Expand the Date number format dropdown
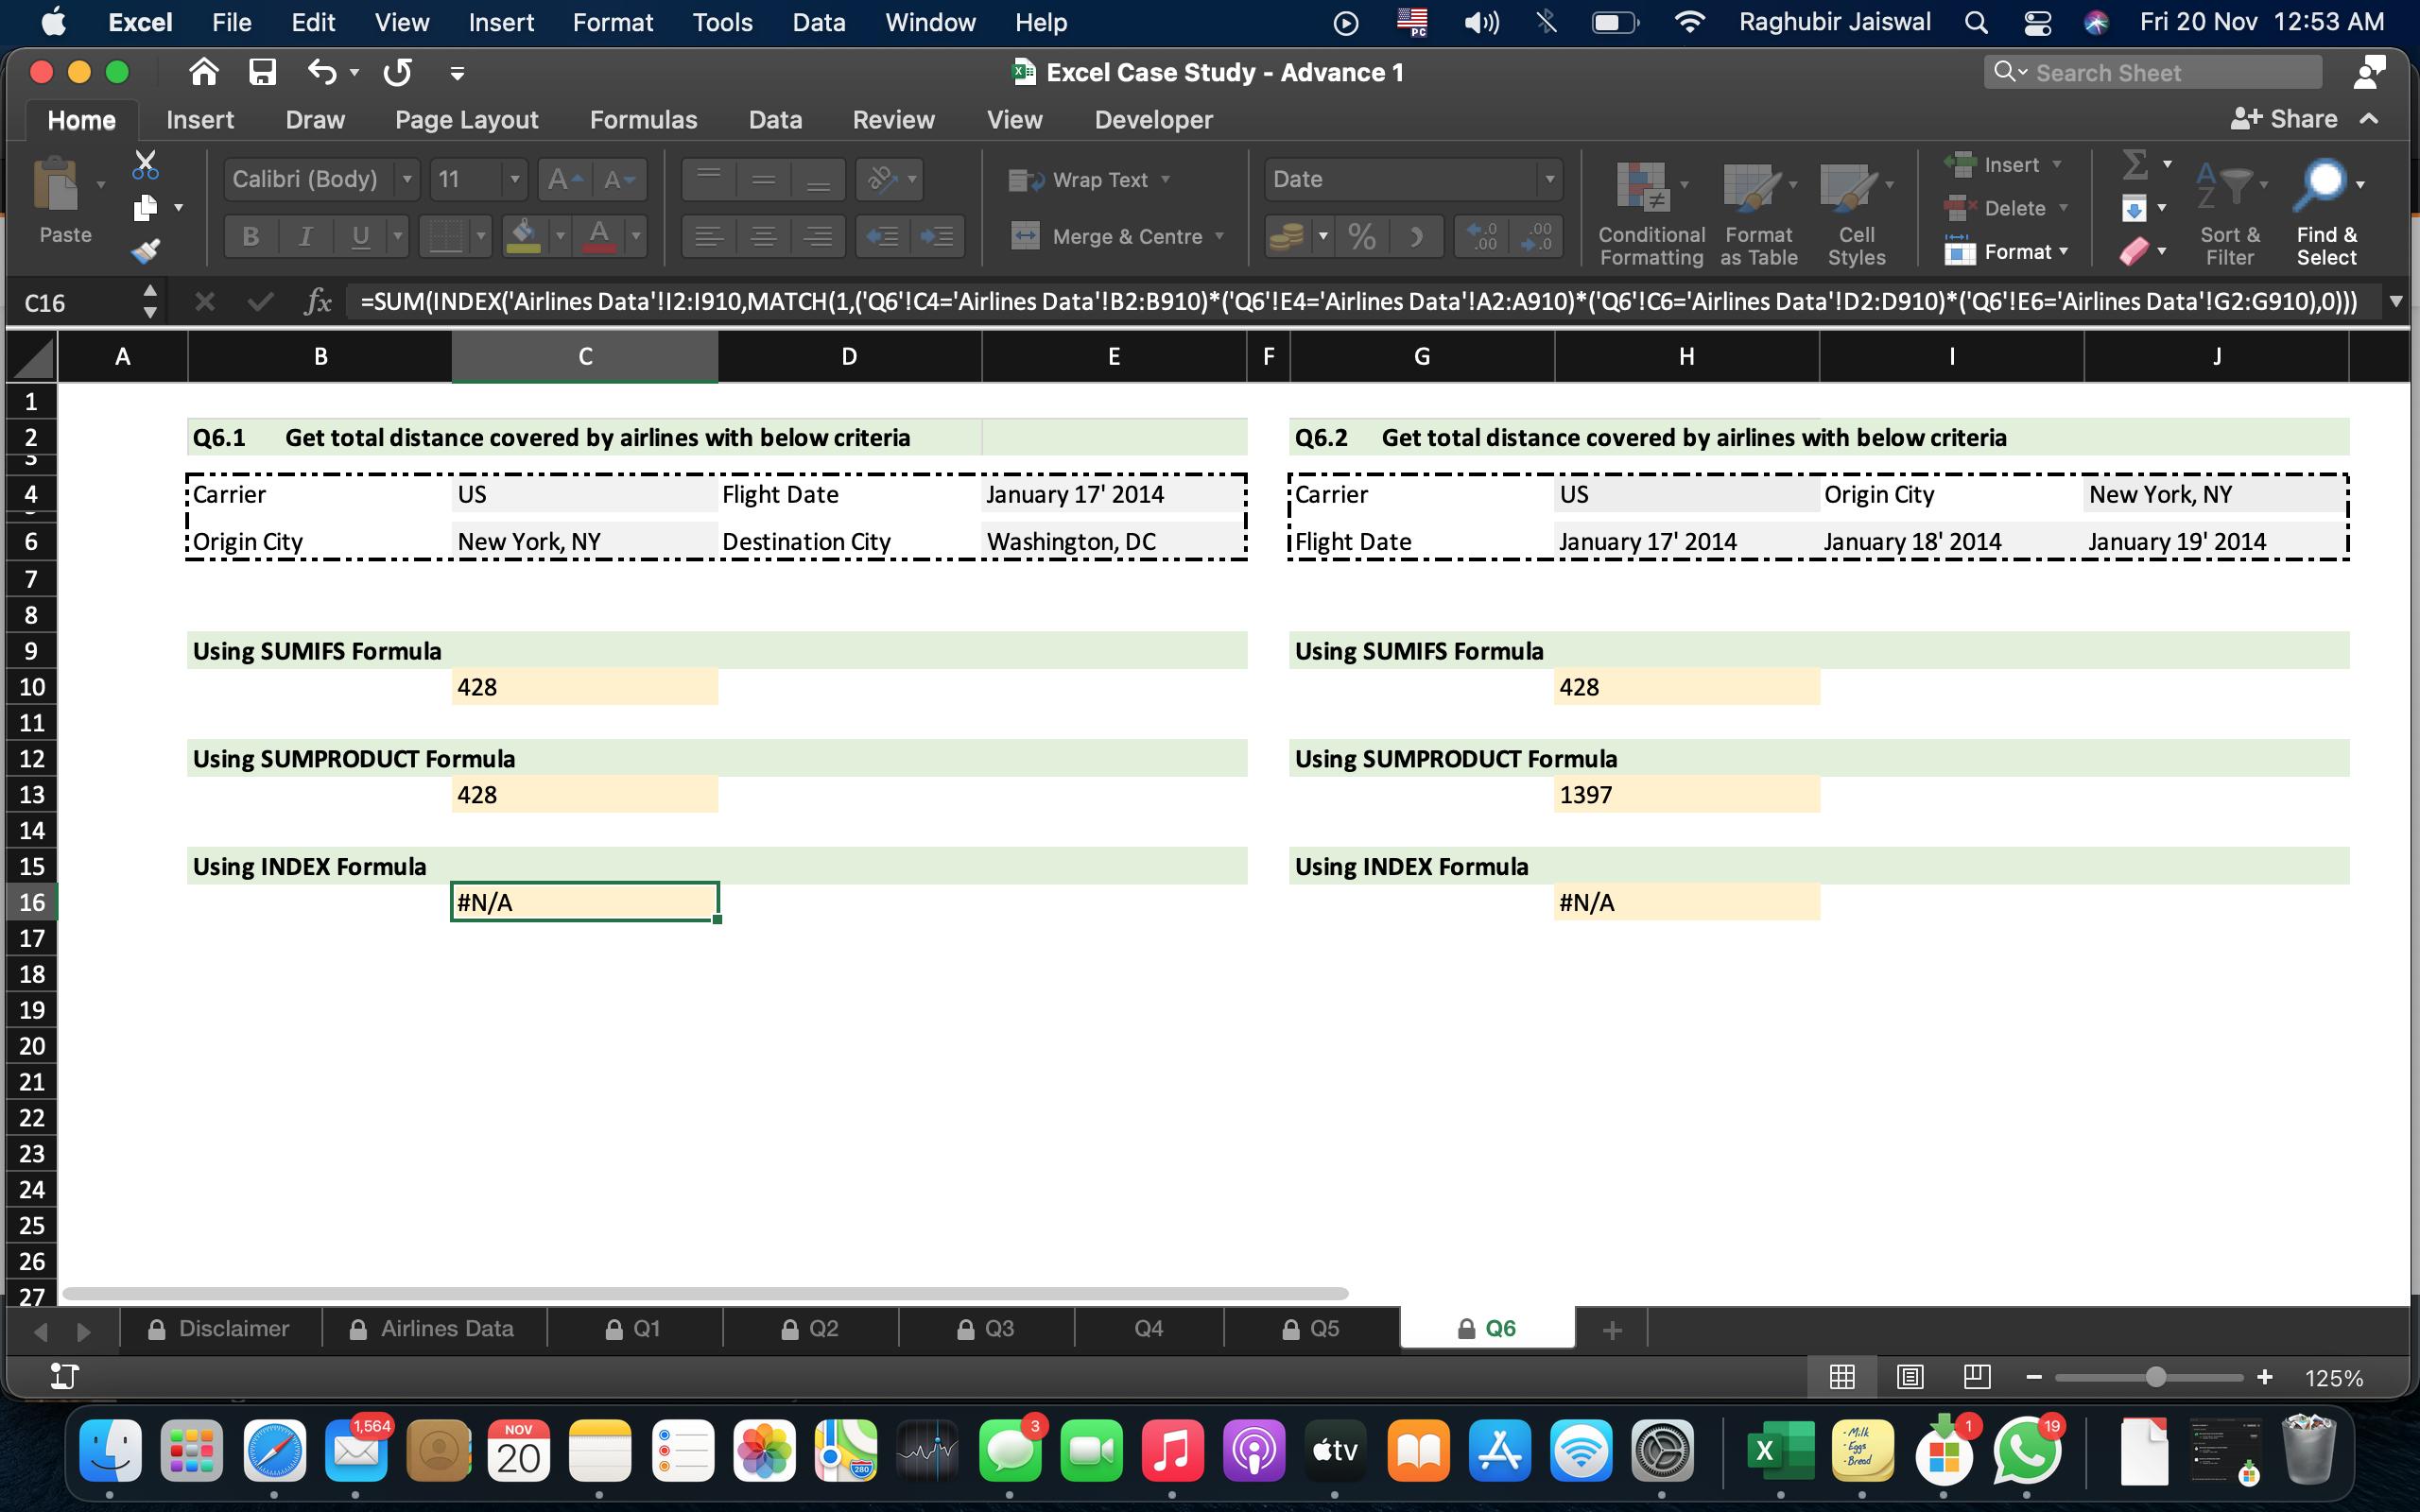Image resolution: width=2420 pixels, height=1512 pixels. tap(1549, 180)
